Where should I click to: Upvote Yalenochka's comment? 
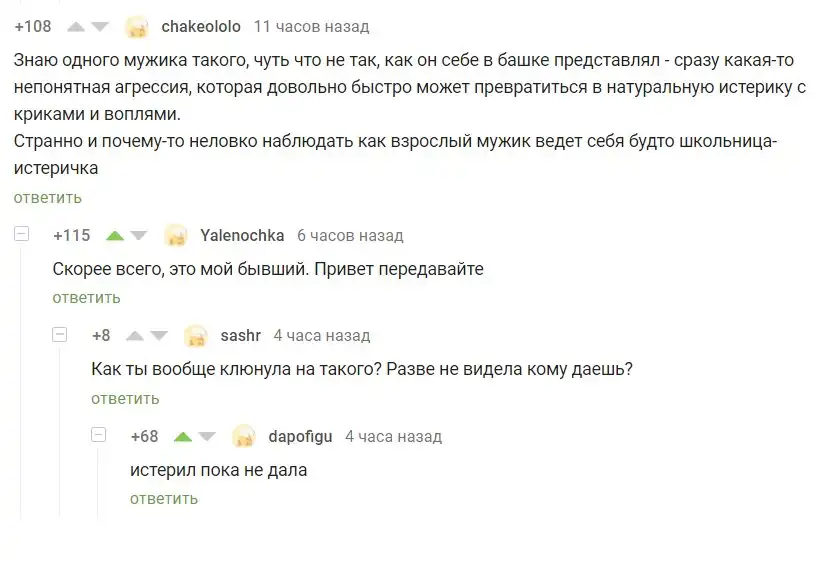115,236
